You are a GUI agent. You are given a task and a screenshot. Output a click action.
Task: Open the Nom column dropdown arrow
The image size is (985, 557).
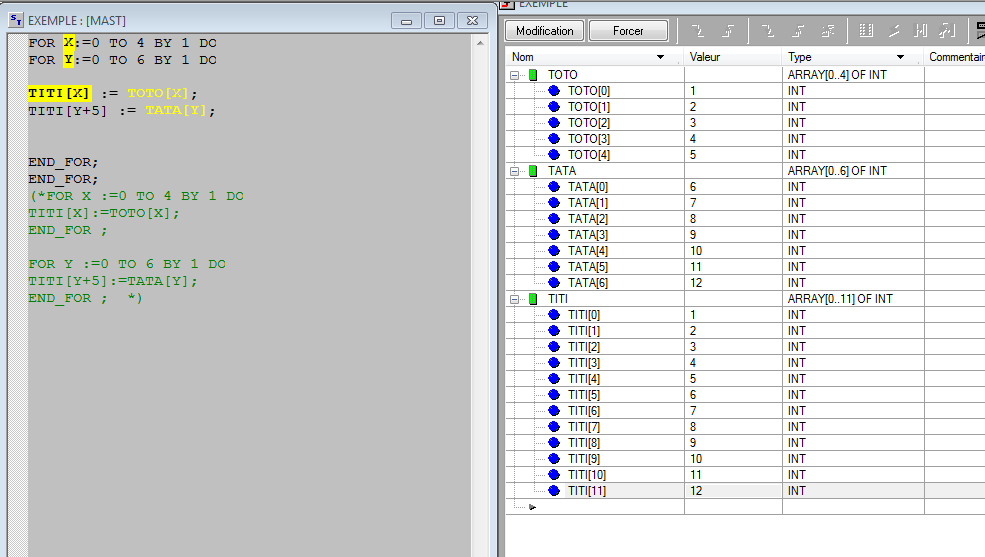[x=660, y=58]
